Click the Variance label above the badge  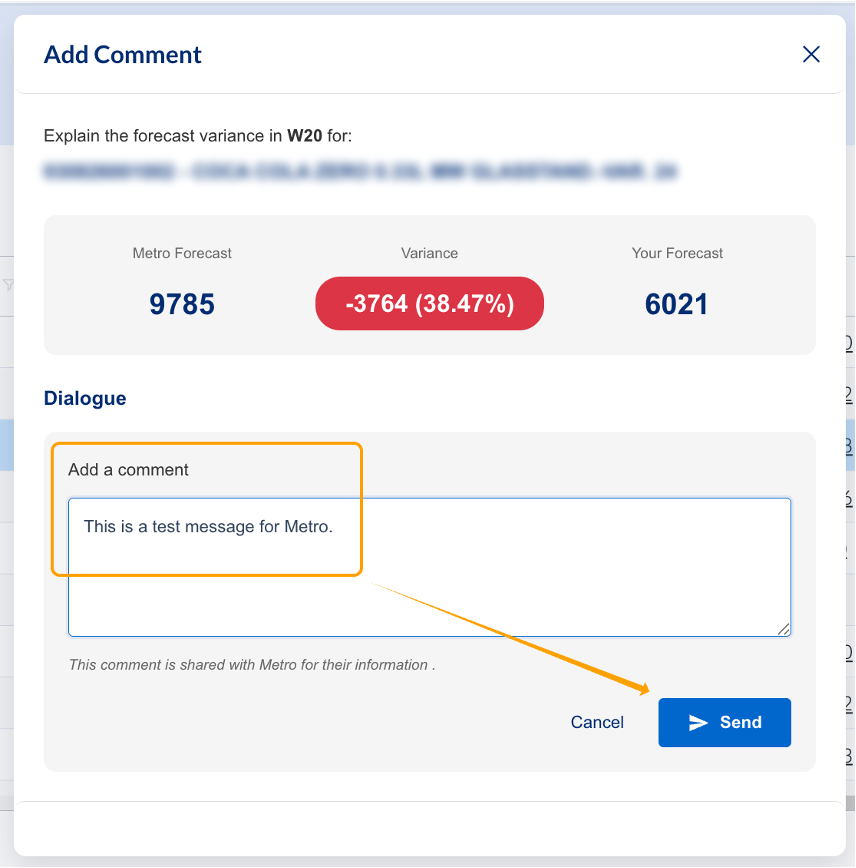(x=430, y=254)
